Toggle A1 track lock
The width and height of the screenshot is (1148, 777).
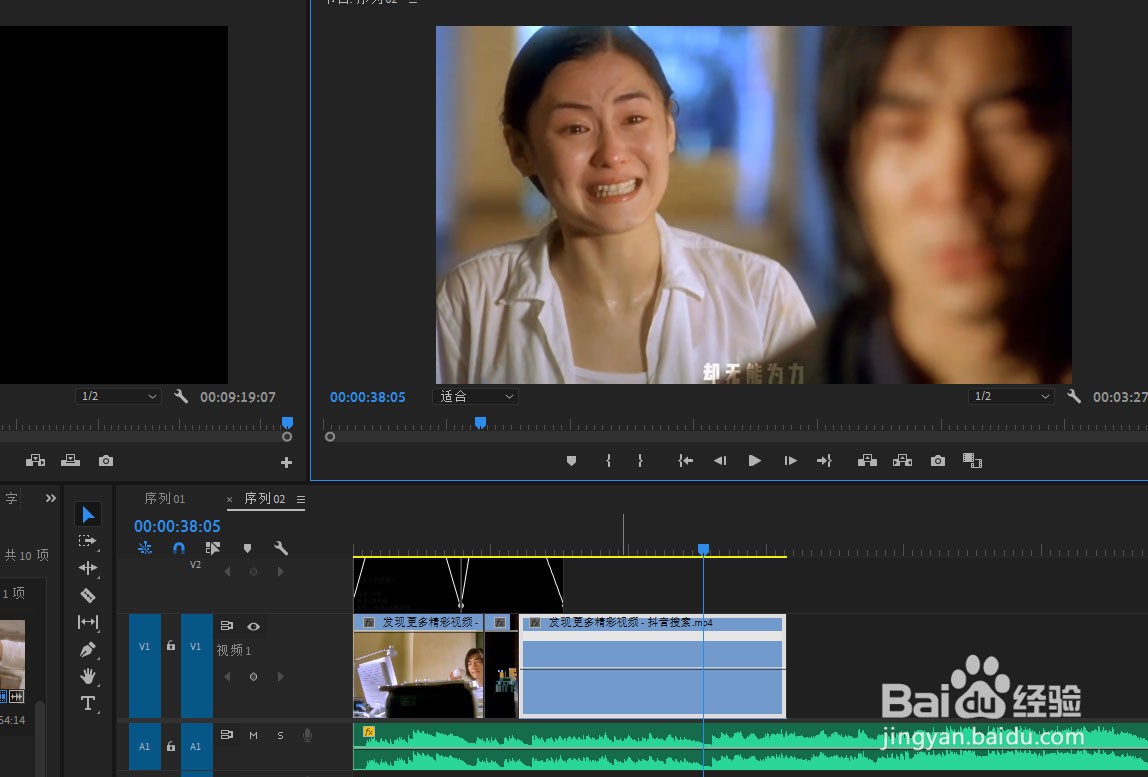pos(171,746)
